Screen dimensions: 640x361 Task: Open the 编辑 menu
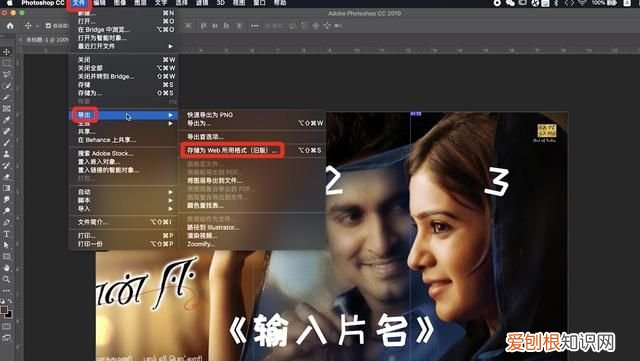coord(99,3)
